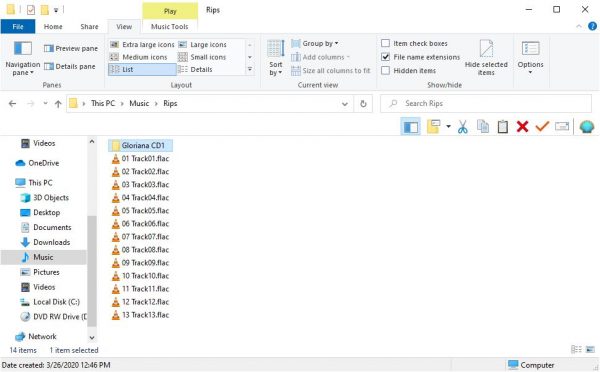Click the copy icon in toolbar
The image size is (600, 372).
coord(483,127)
